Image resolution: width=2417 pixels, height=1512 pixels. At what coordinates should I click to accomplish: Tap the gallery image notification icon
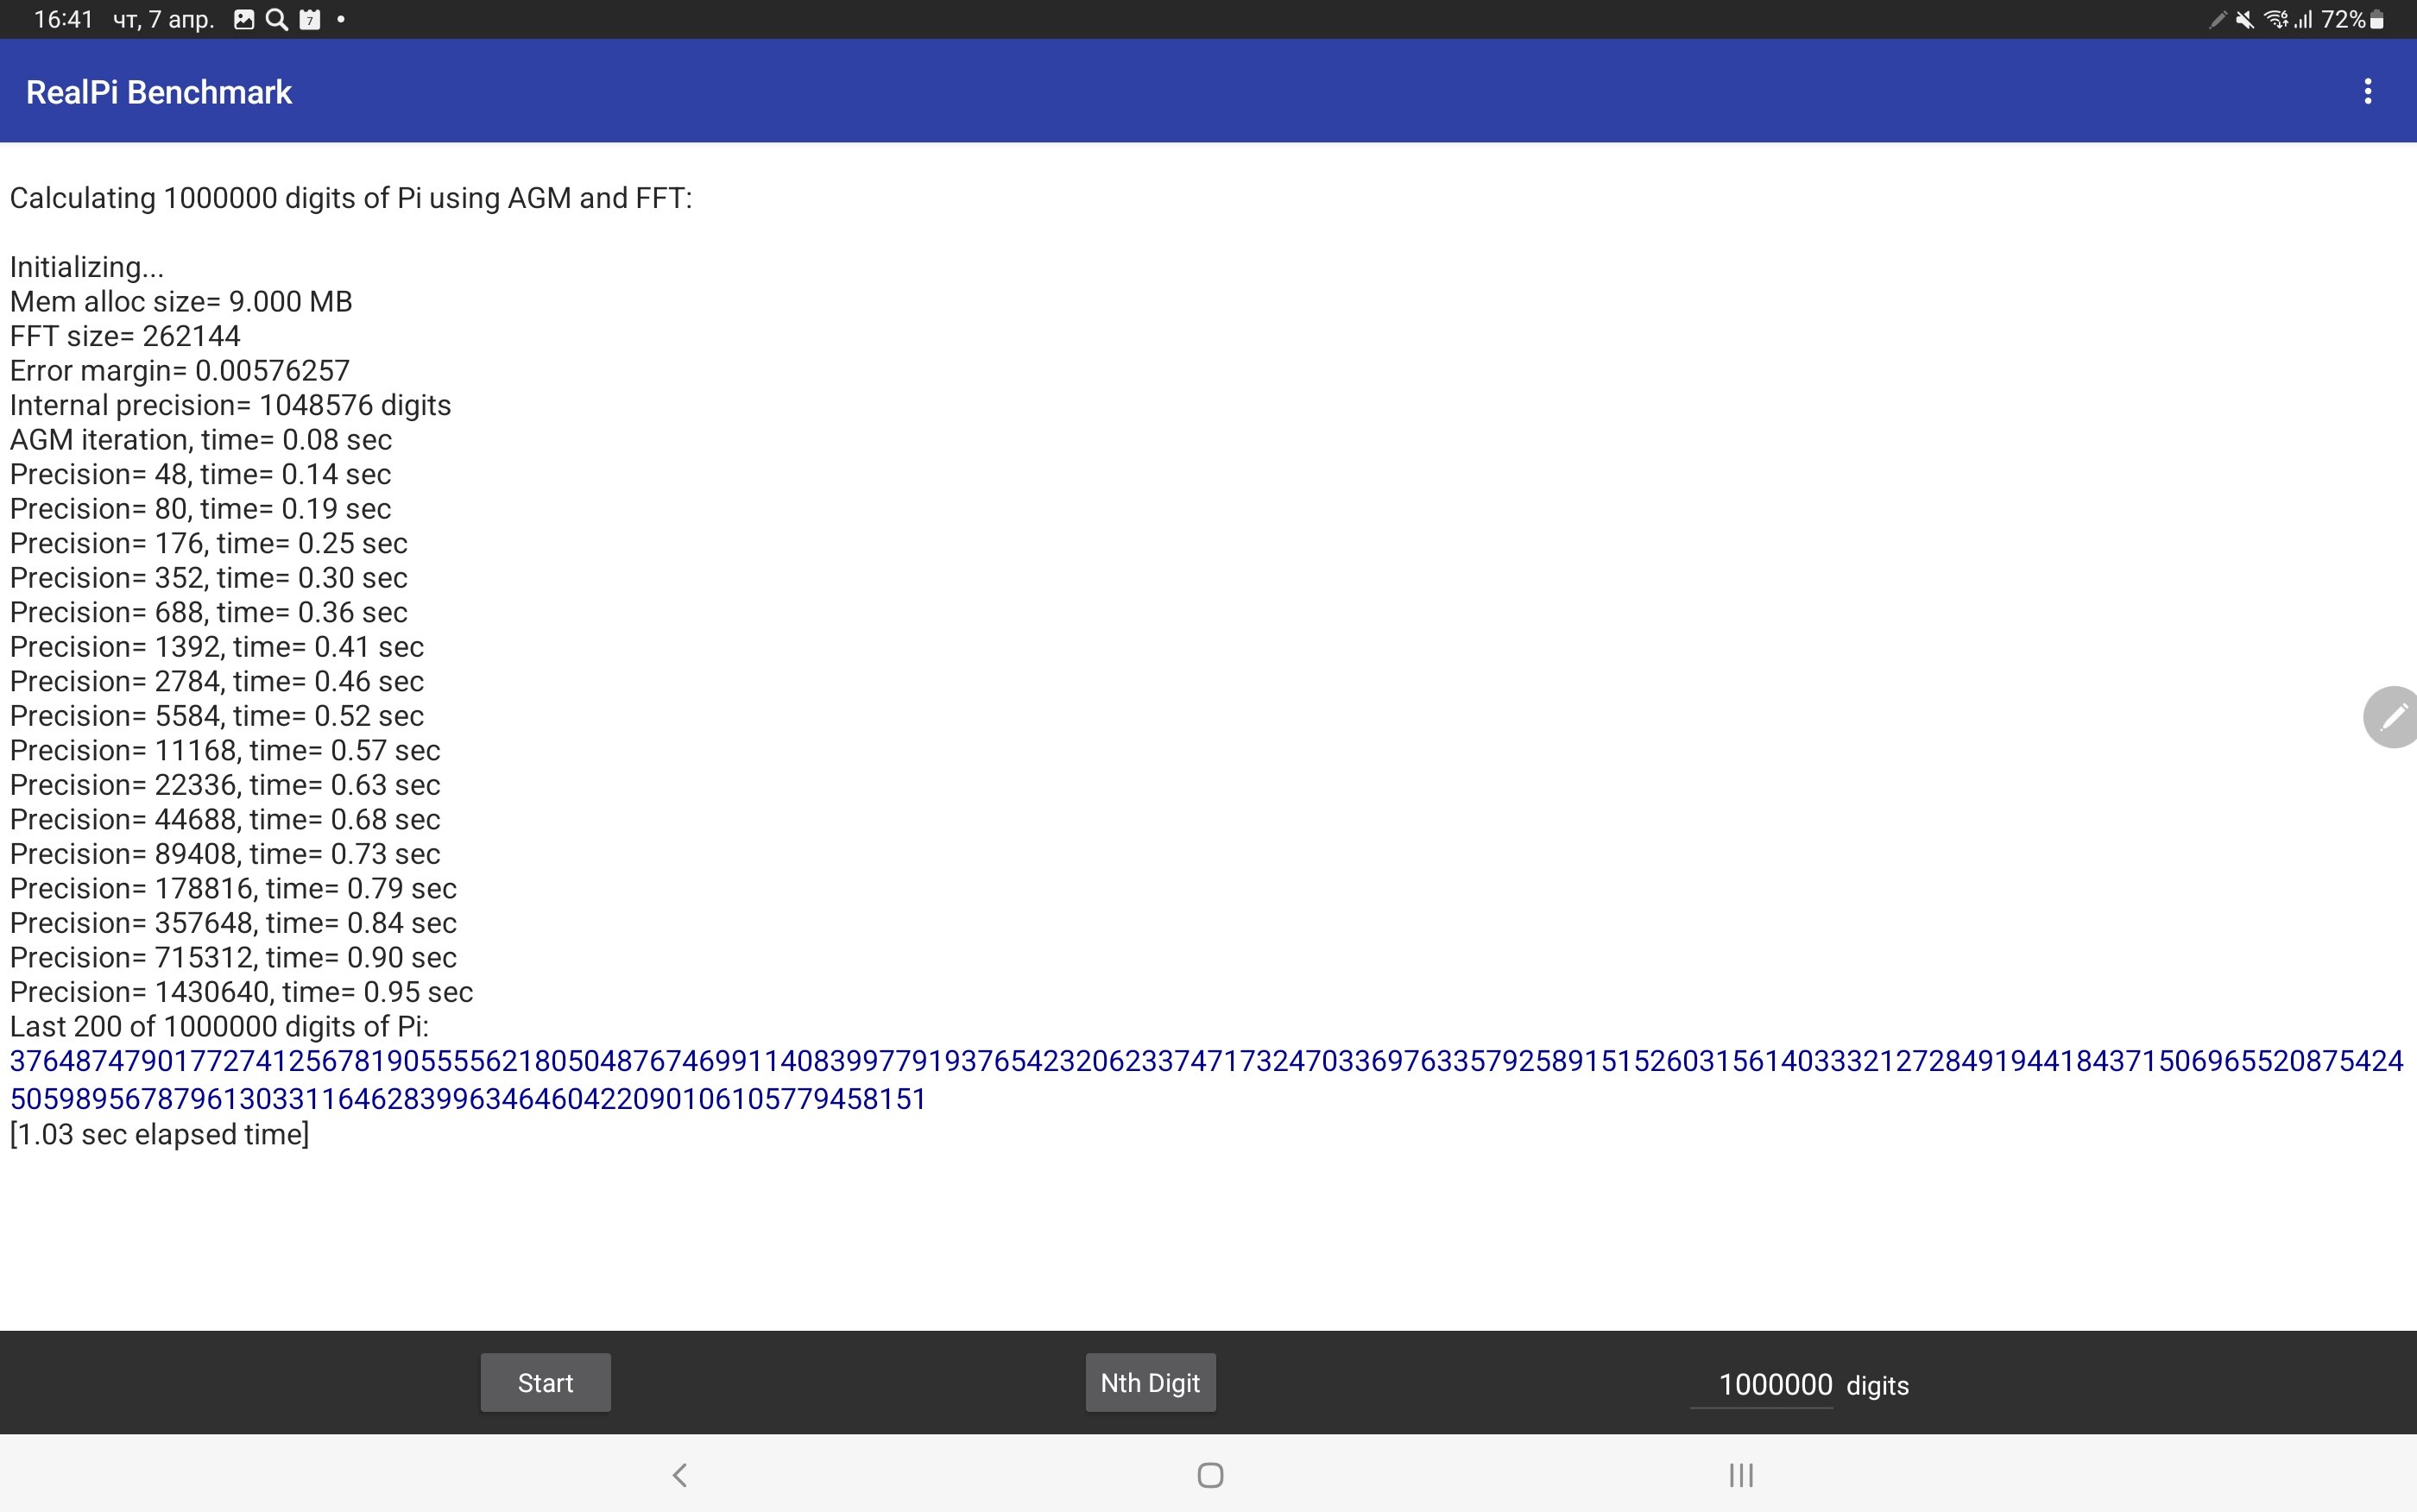(x=244, y=19)
